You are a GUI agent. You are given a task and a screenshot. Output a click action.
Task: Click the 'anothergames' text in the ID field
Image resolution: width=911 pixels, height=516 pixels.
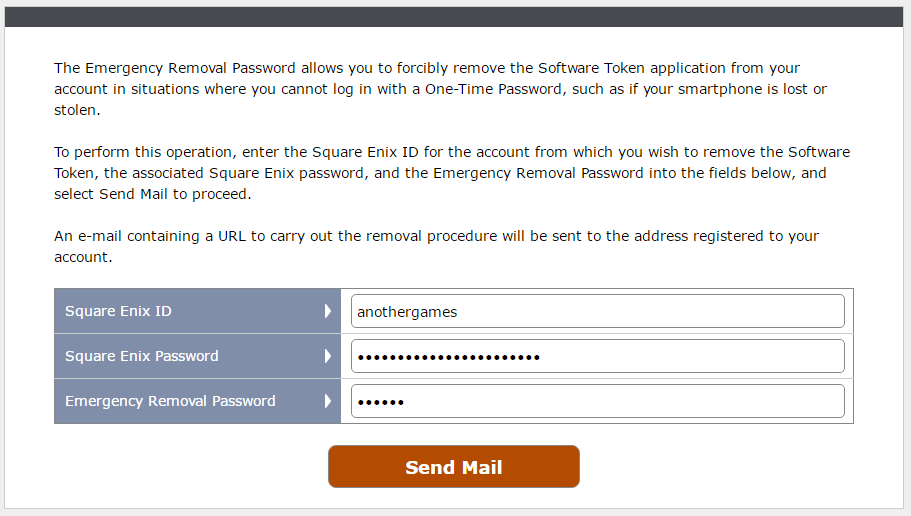(407, 311)
